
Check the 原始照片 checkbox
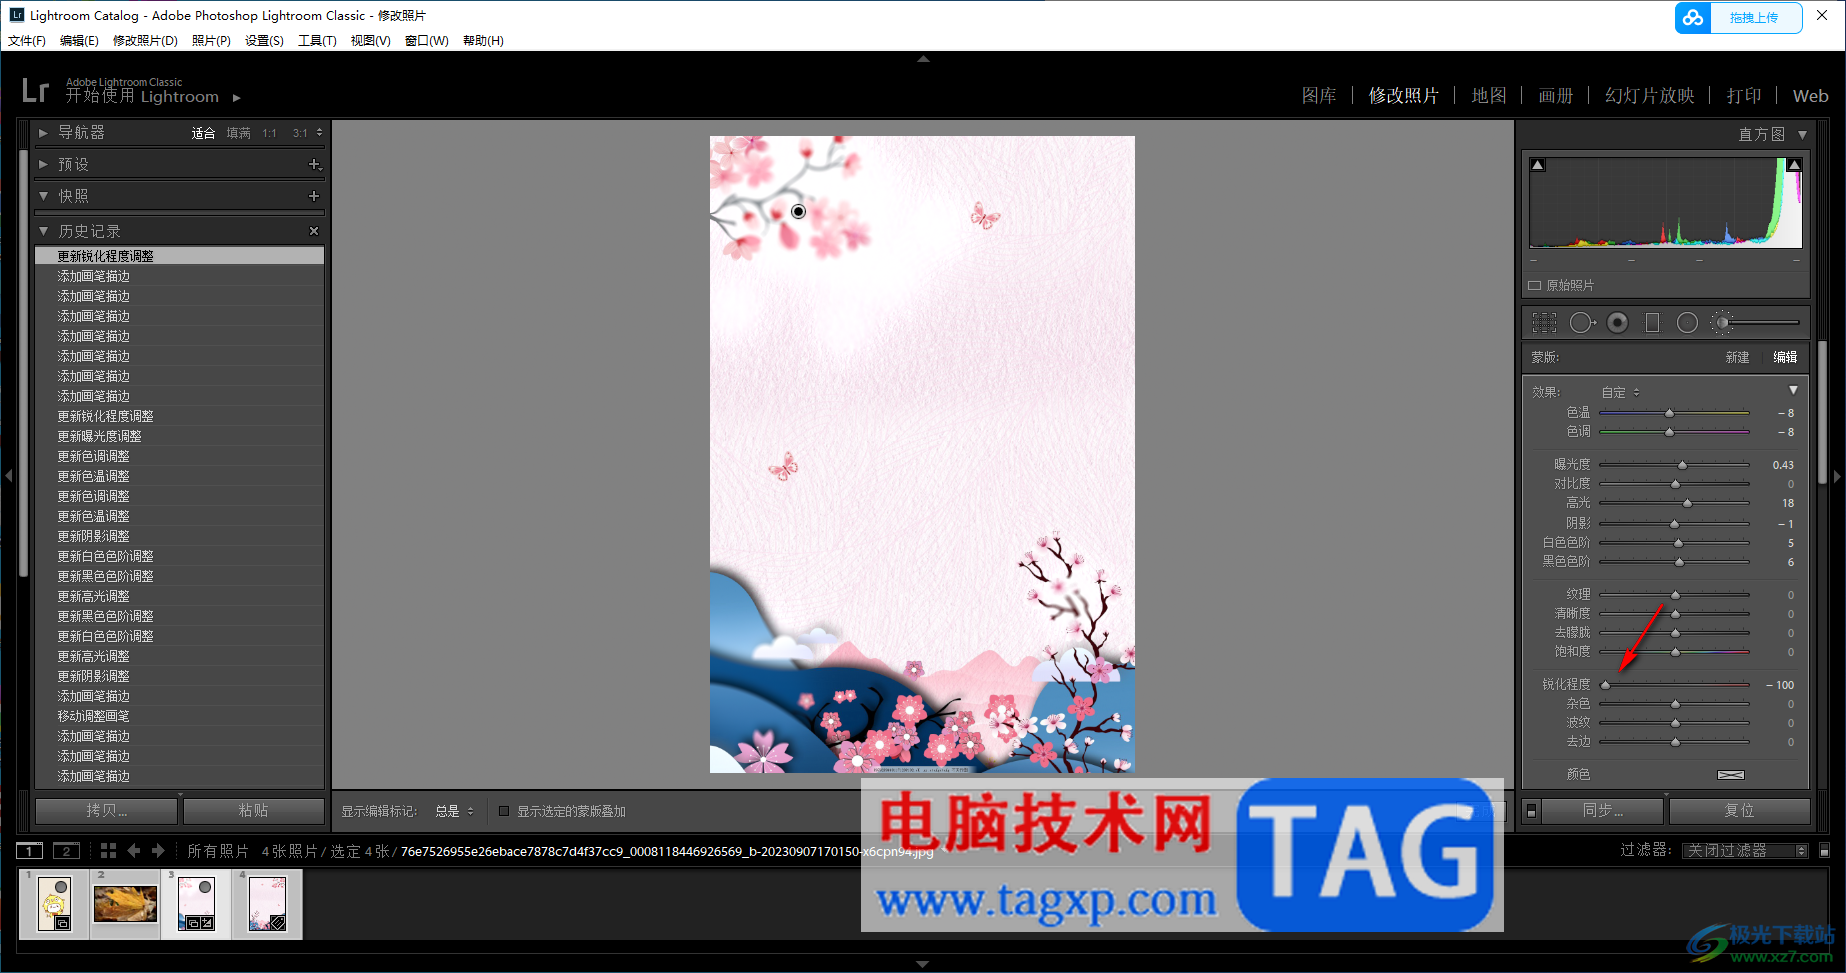click(x=1534, y=286)
